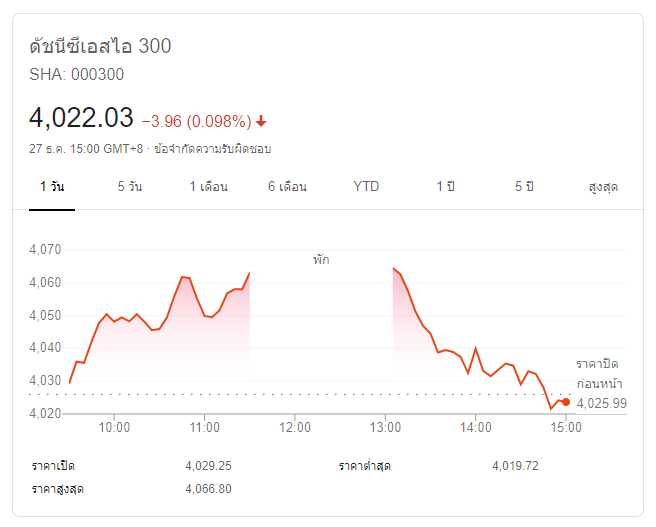656x527 pixels.
Task: Open the ข้อจำกัดความรับผิดชอบ disclaimer link
Action: [212, 148]
